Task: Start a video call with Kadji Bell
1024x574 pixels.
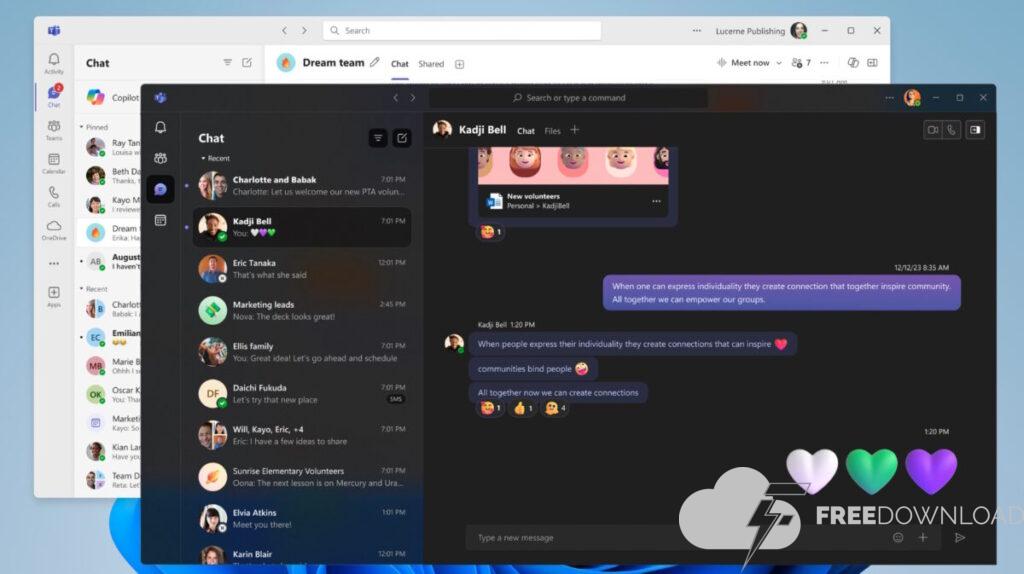Action: tap(933, 129)
